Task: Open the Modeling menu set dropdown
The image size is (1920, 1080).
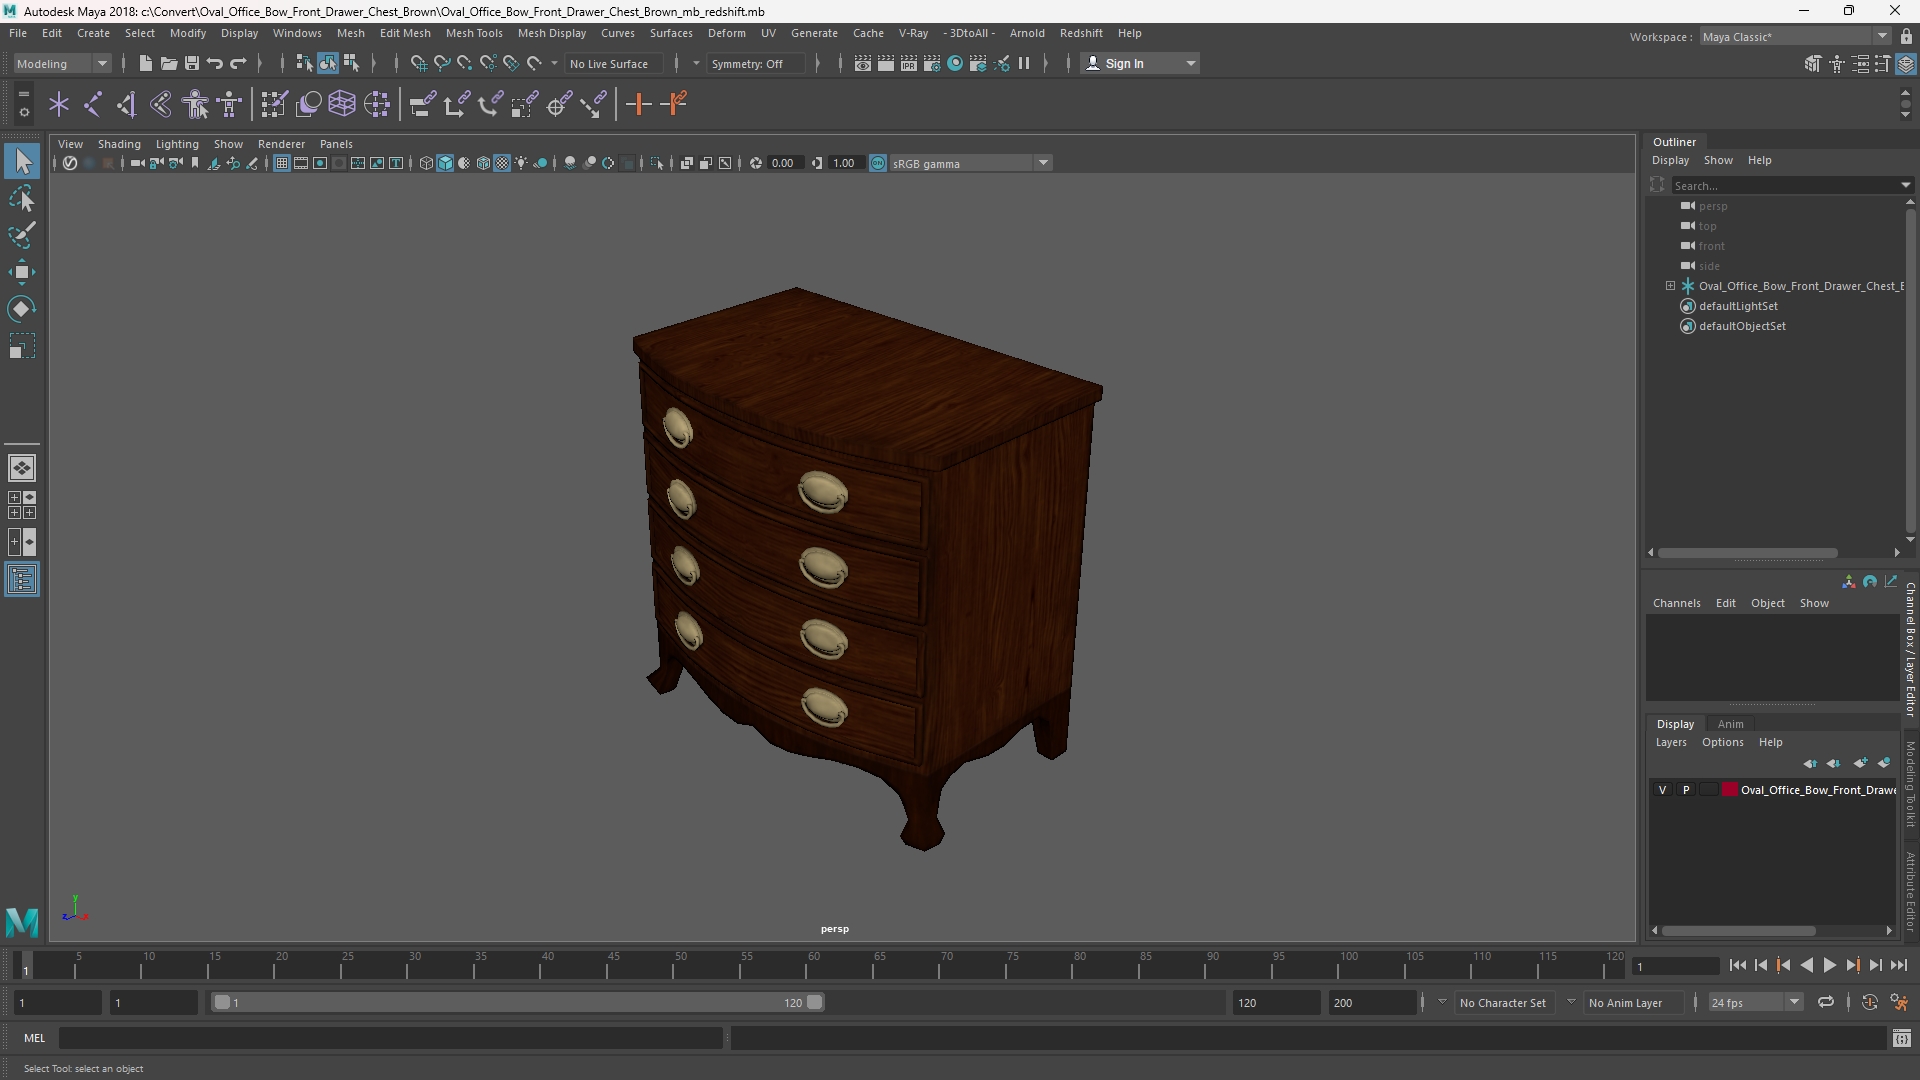Action: tap(62, 63)
